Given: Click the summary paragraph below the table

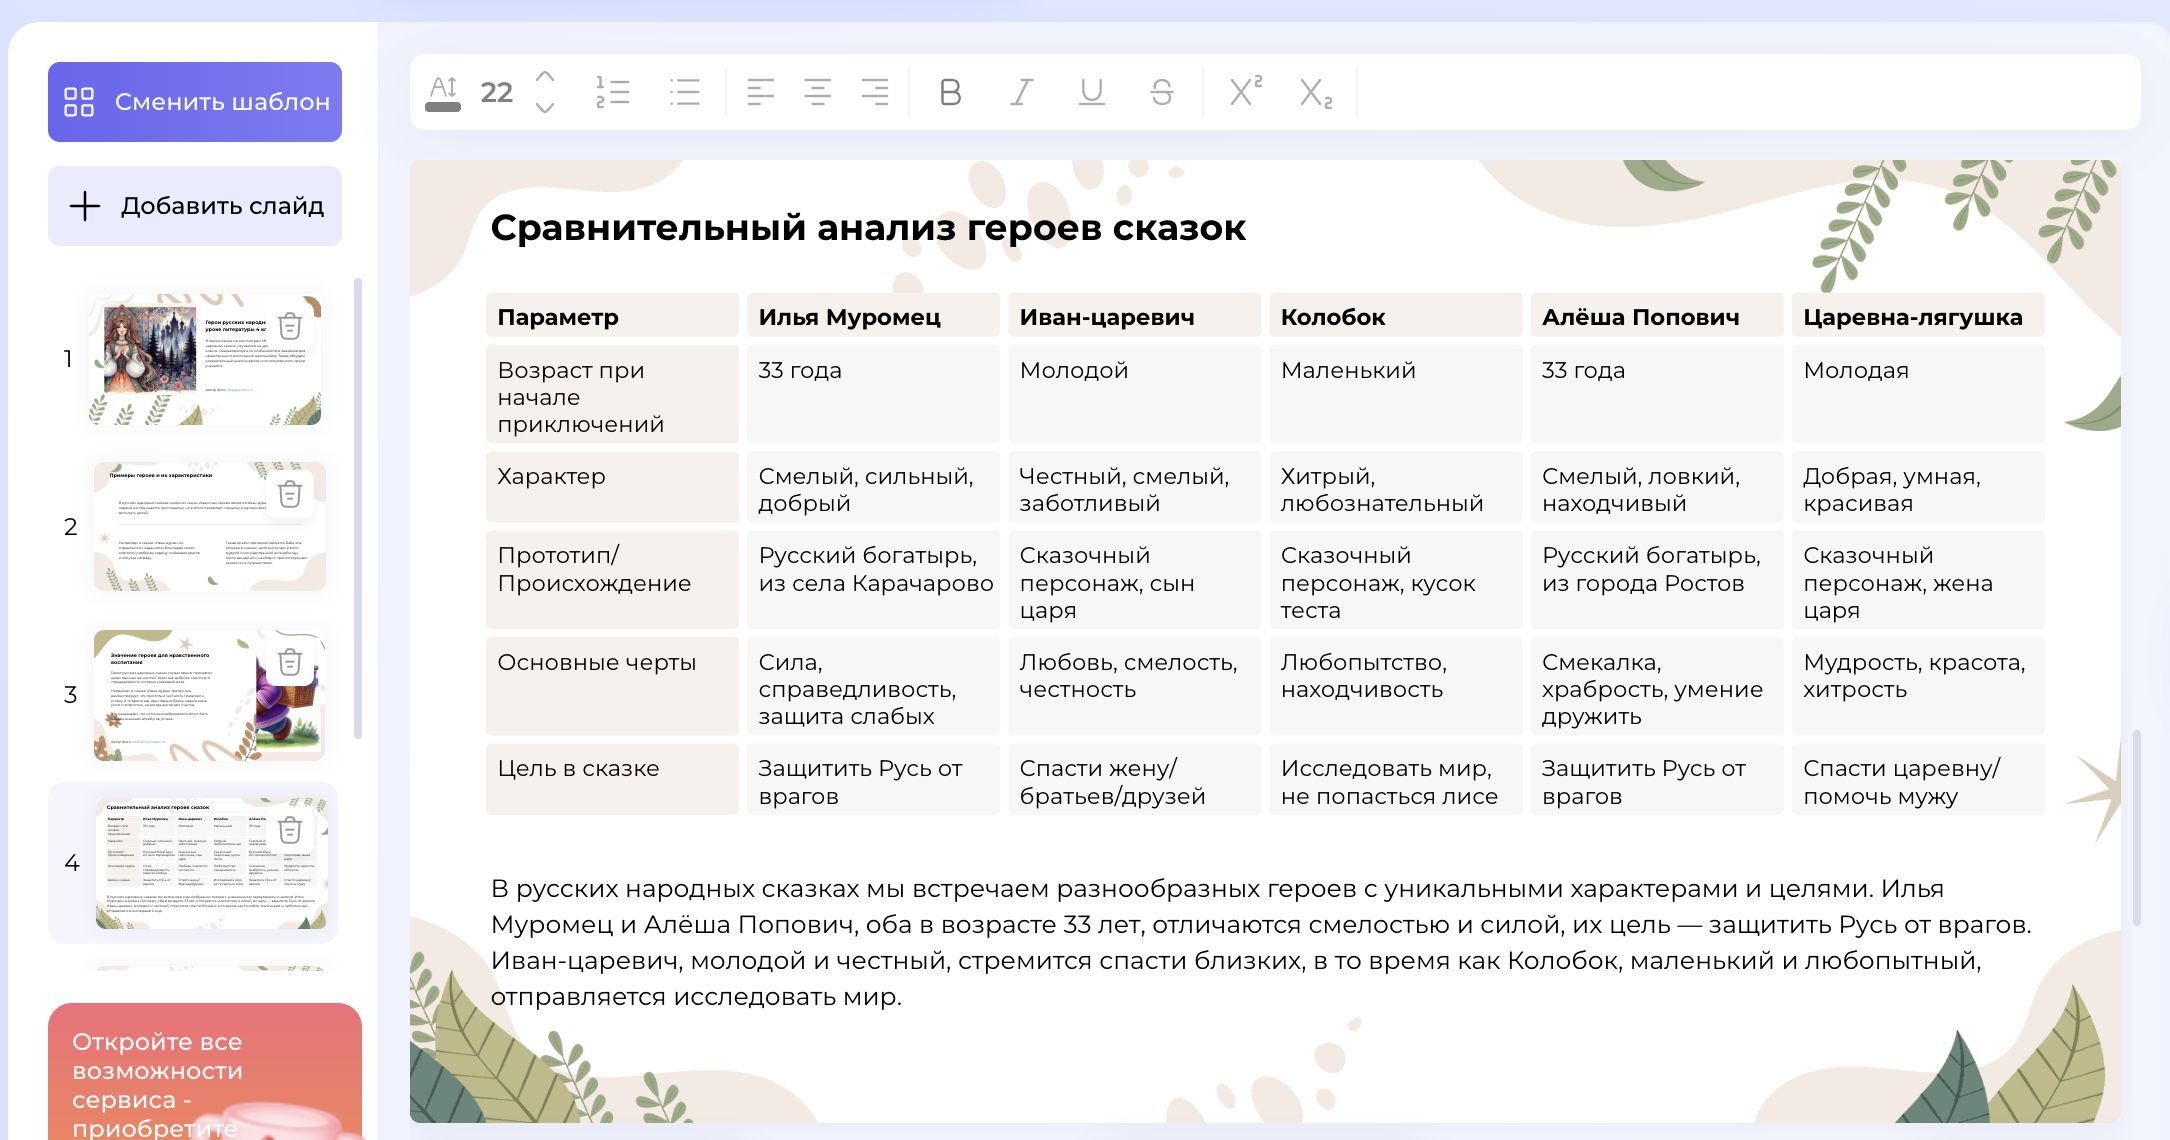Looking at the screenshot, I should [1262, 943].
